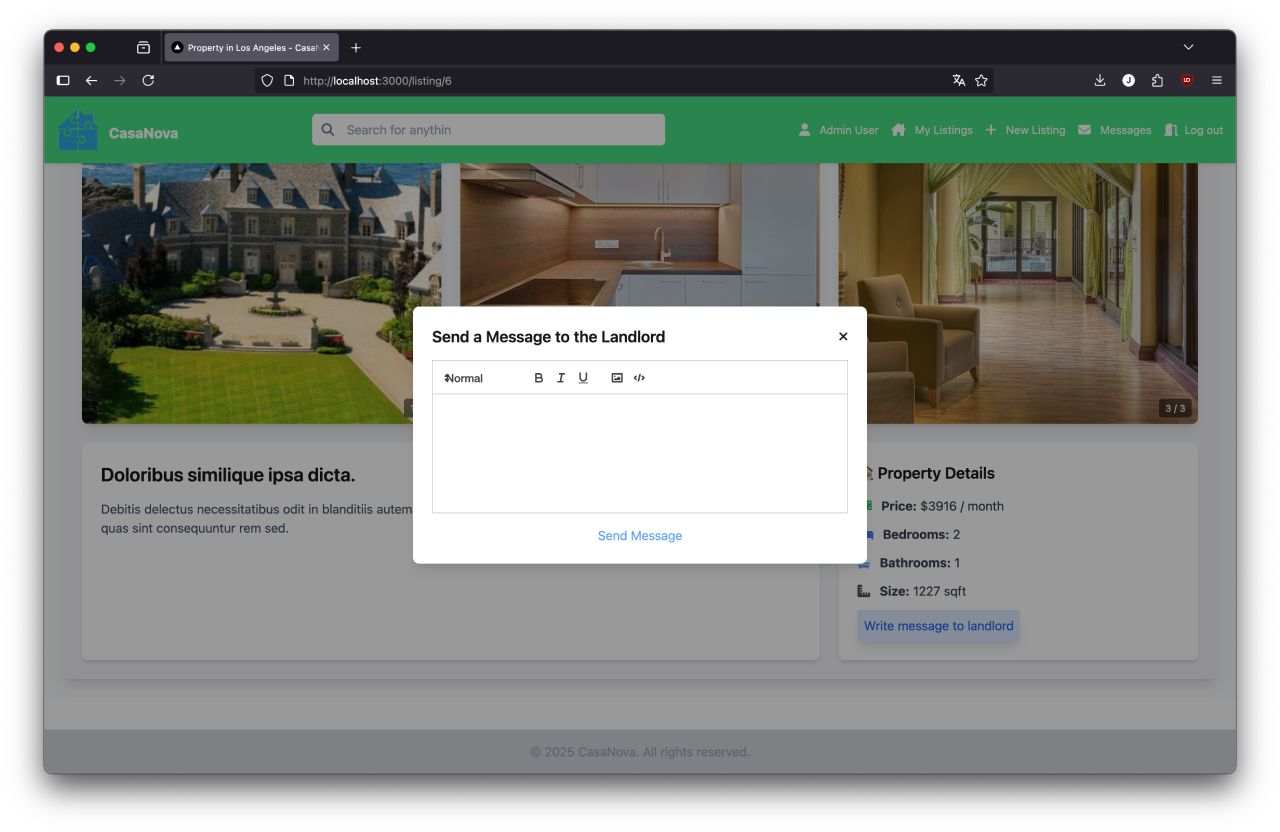Viewport: 1280px width, 832px height.
Task: Open the New Listing page
Action: pyautogui.click(x=1025, y=130)
